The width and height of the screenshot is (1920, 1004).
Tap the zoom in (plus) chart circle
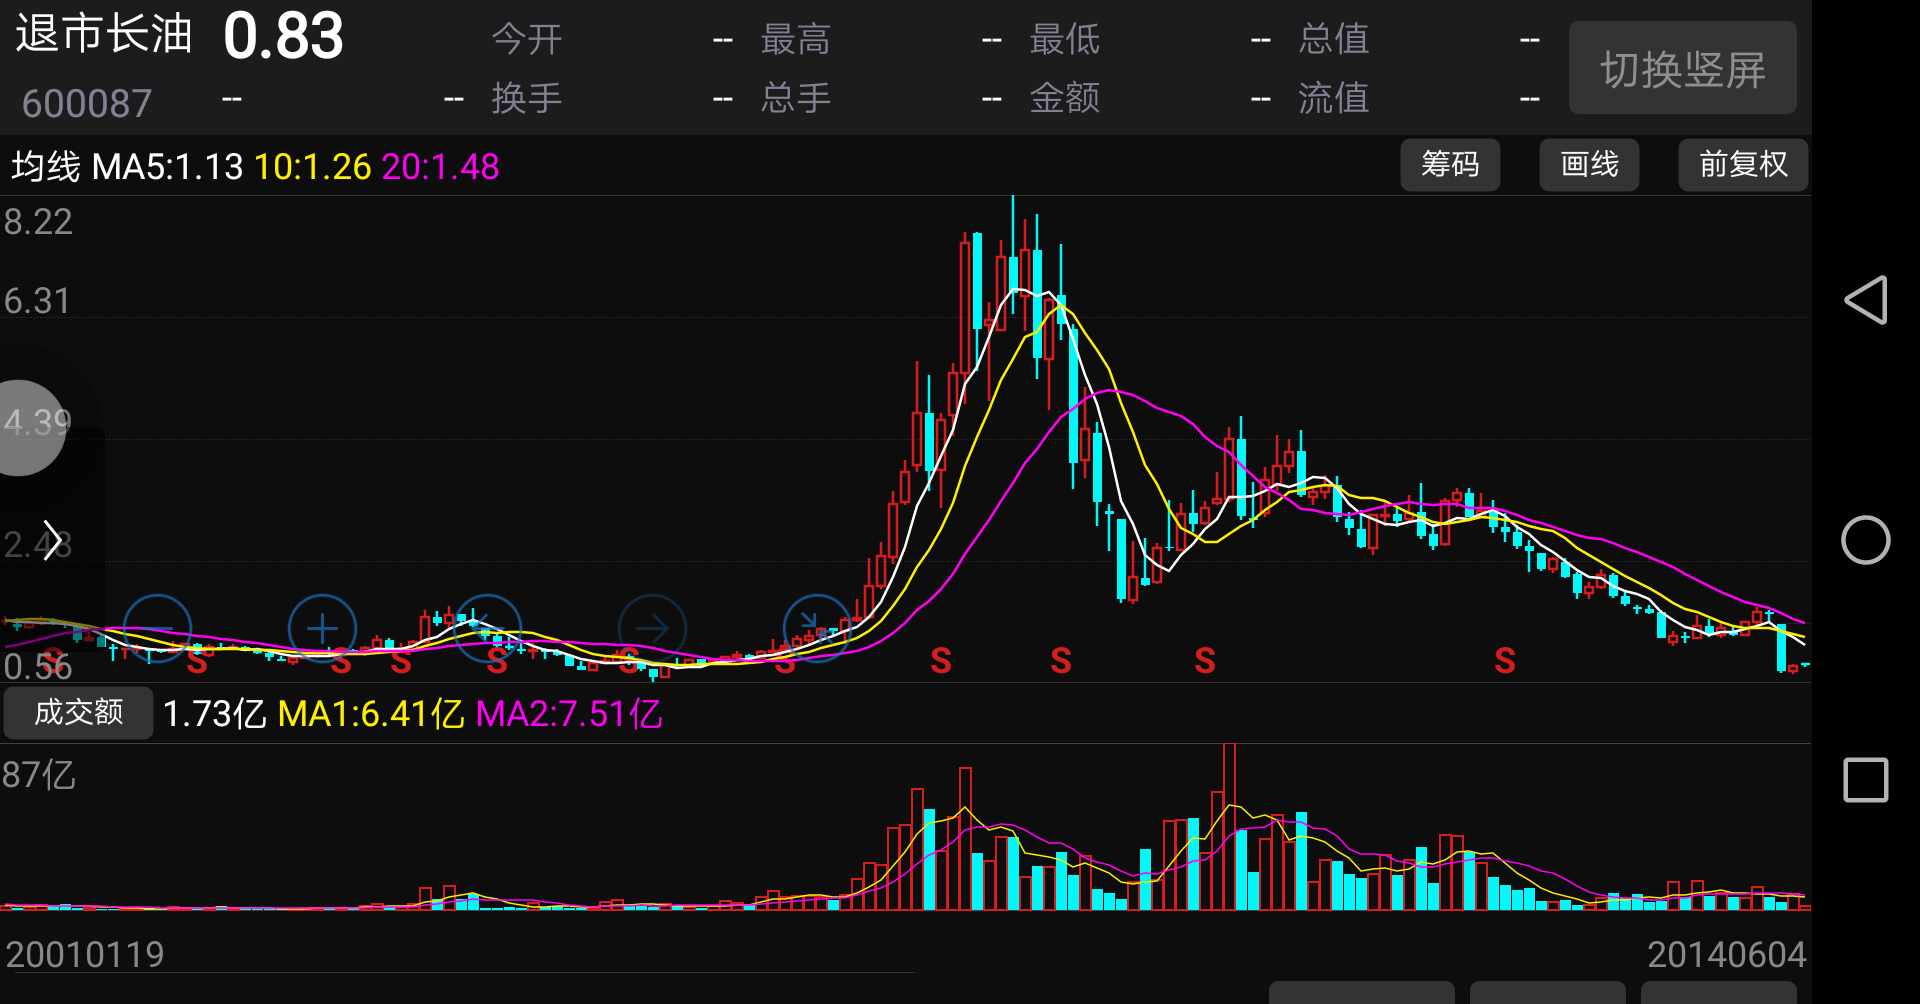coord(322,628)
